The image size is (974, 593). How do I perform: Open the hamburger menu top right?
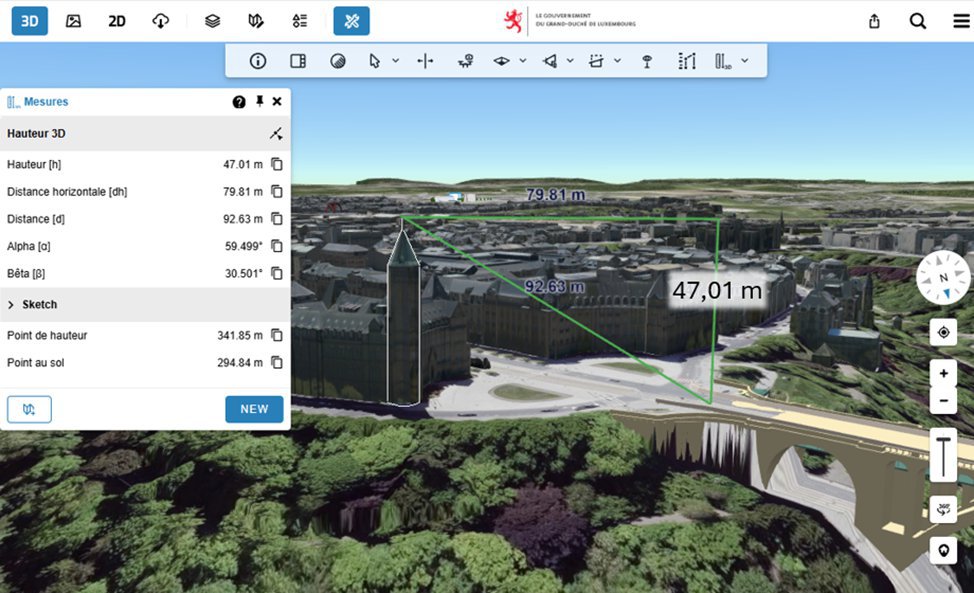[x=960, y=20]
